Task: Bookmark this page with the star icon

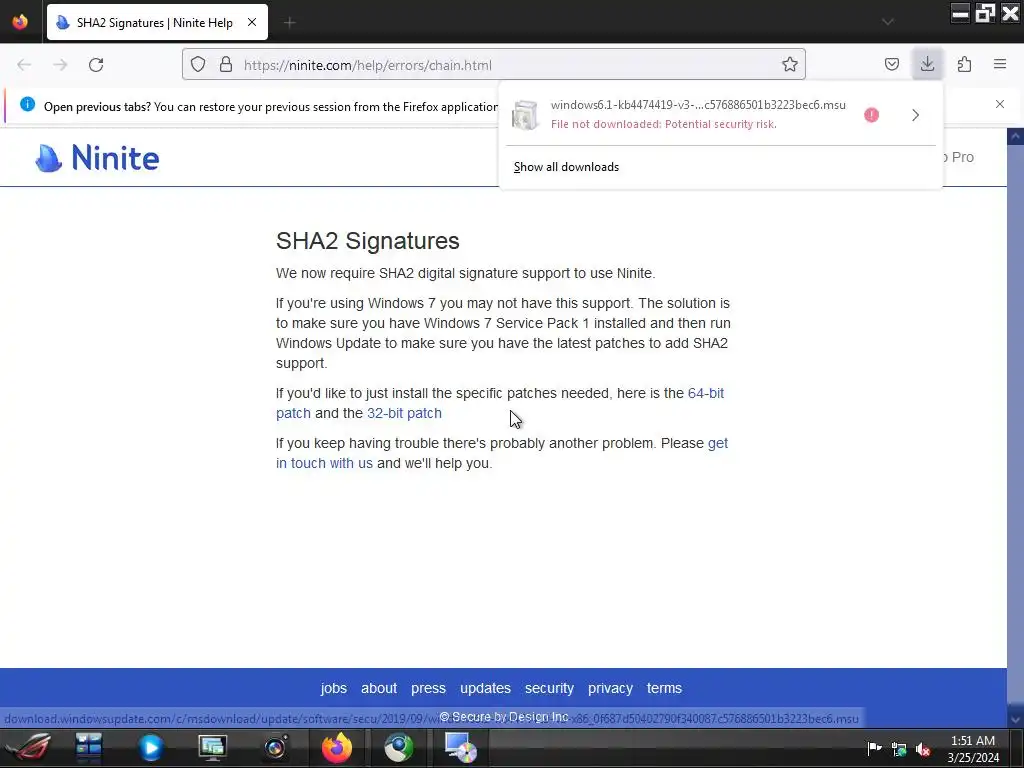Action: click(790, 64)
